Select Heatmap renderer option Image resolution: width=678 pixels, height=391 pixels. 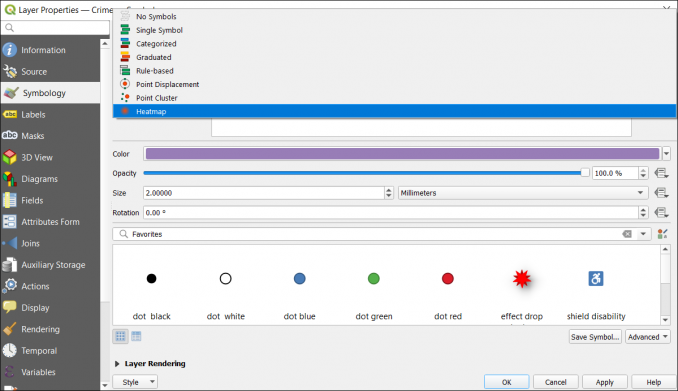pyautogui.click(x=394, y=111)
